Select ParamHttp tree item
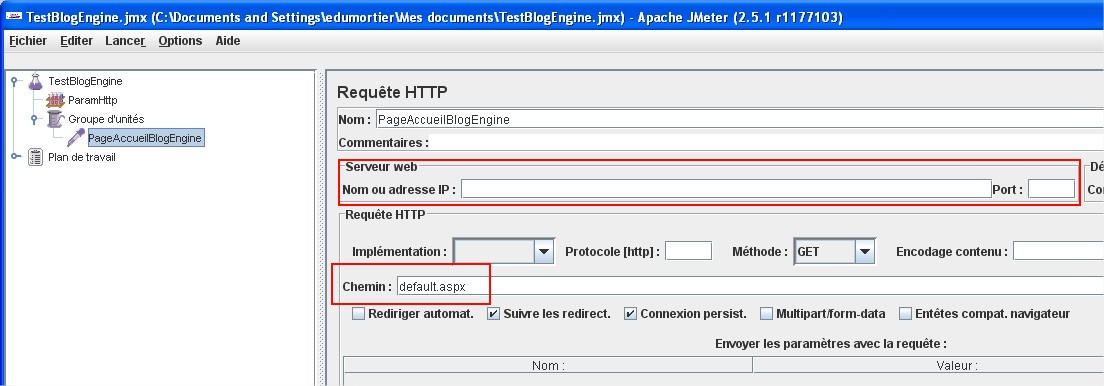Image resolution: width=1104 pixels, height=386 pixels. (92, 100)
